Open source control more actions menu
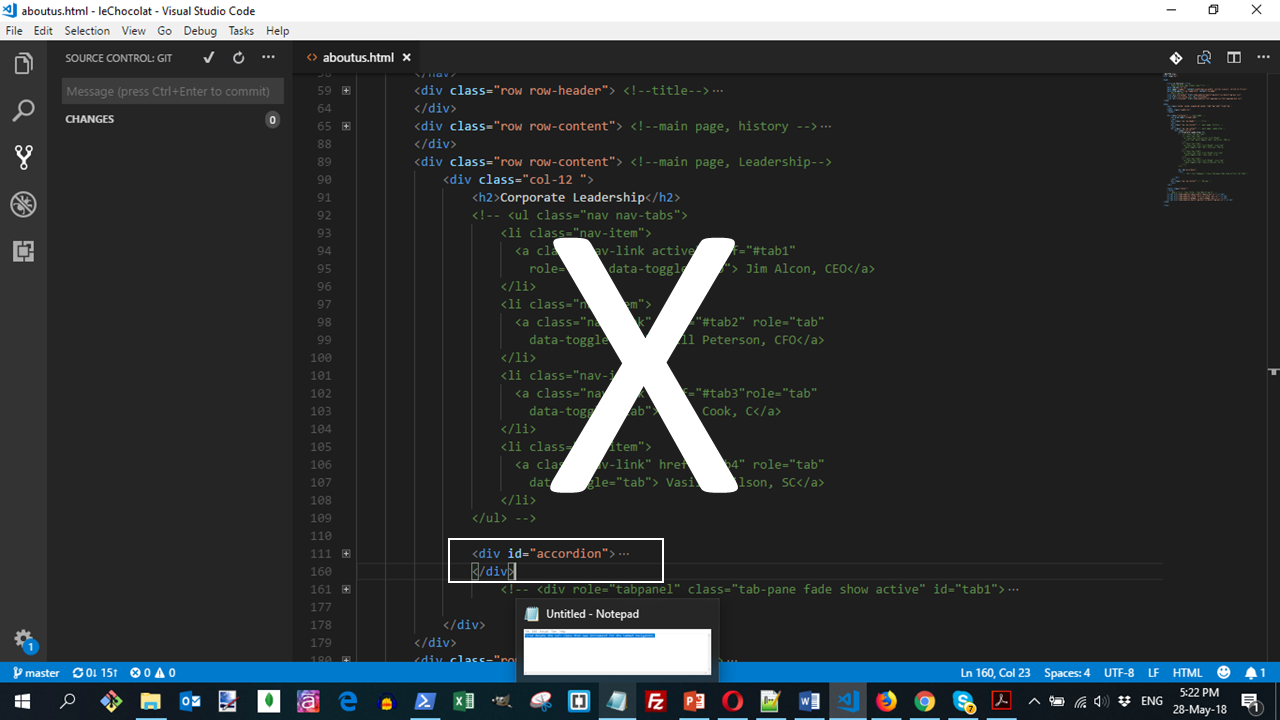Screen dimensions: 1280x720 click(x=268, y=58)
